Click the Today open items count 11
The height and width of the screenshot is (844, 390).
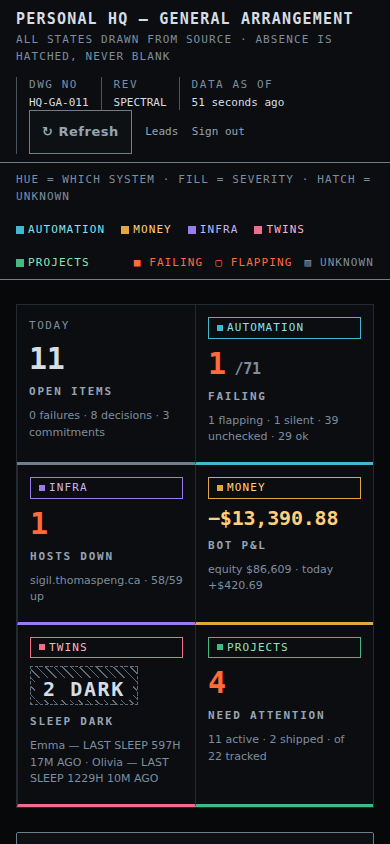47,358
